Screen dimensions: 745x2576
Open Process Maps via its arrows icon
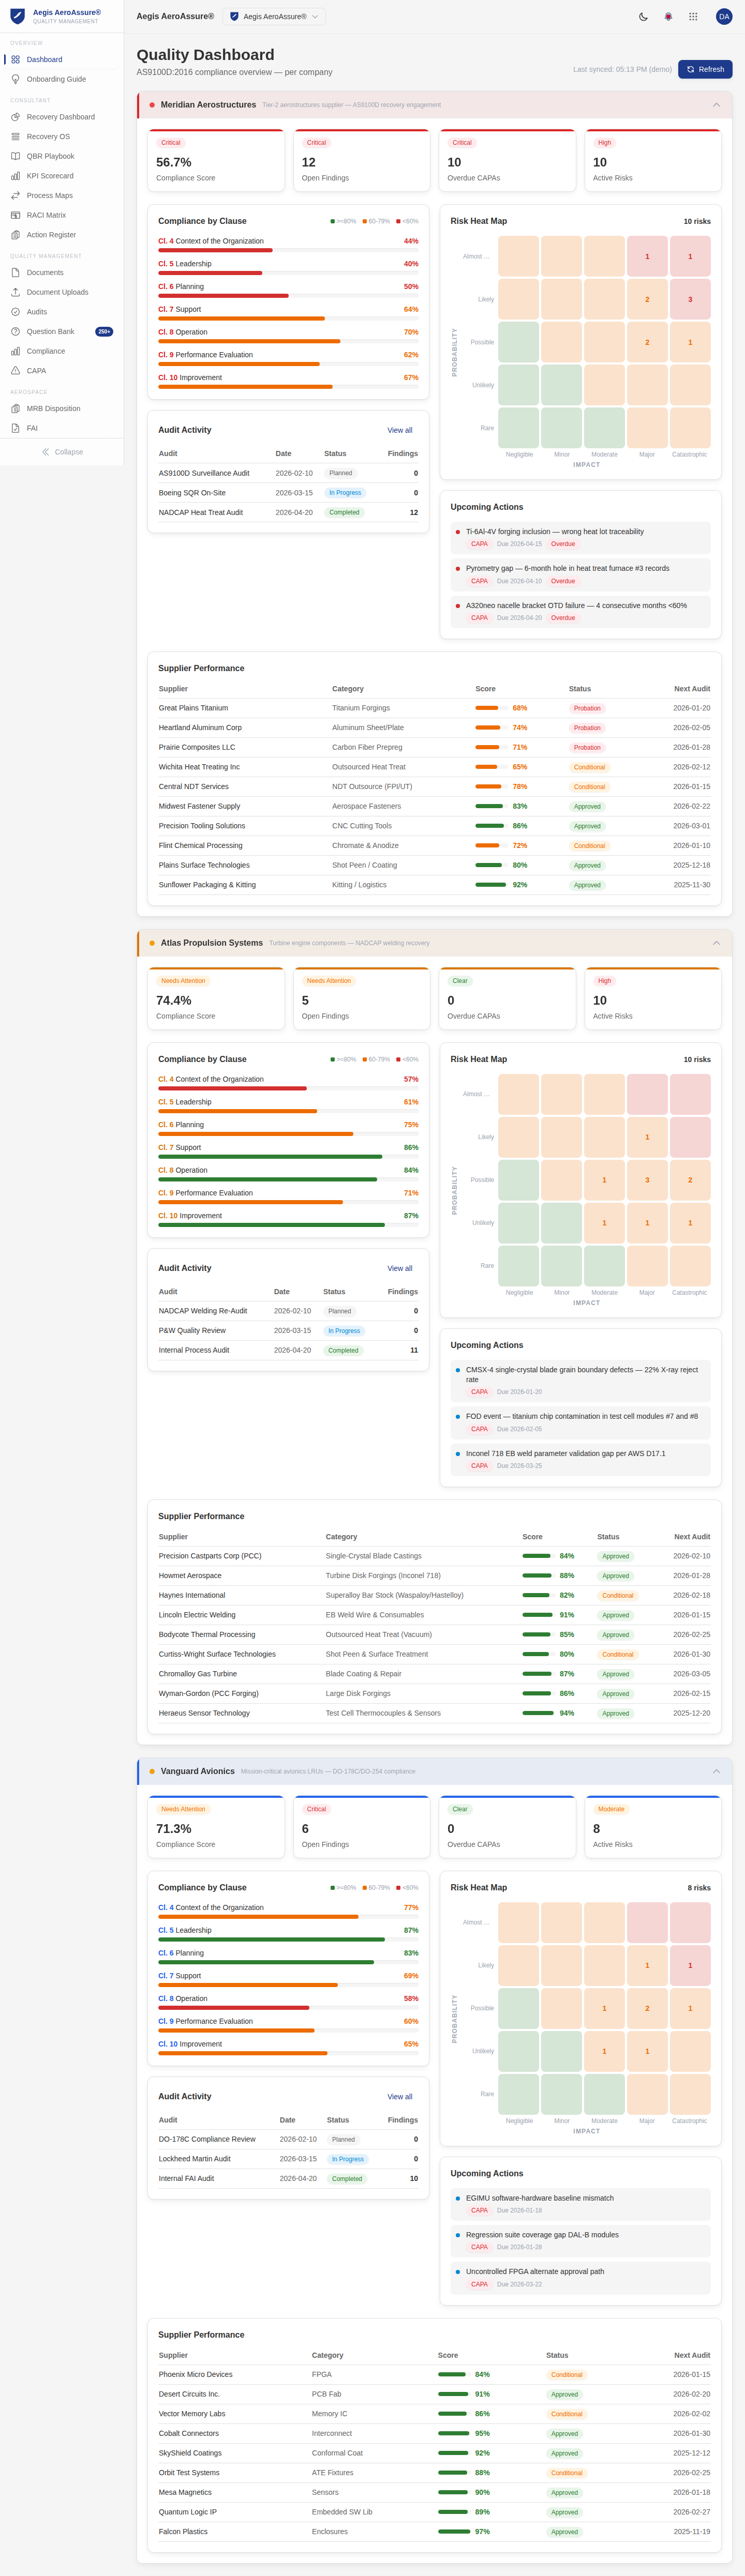coord(15,196)
